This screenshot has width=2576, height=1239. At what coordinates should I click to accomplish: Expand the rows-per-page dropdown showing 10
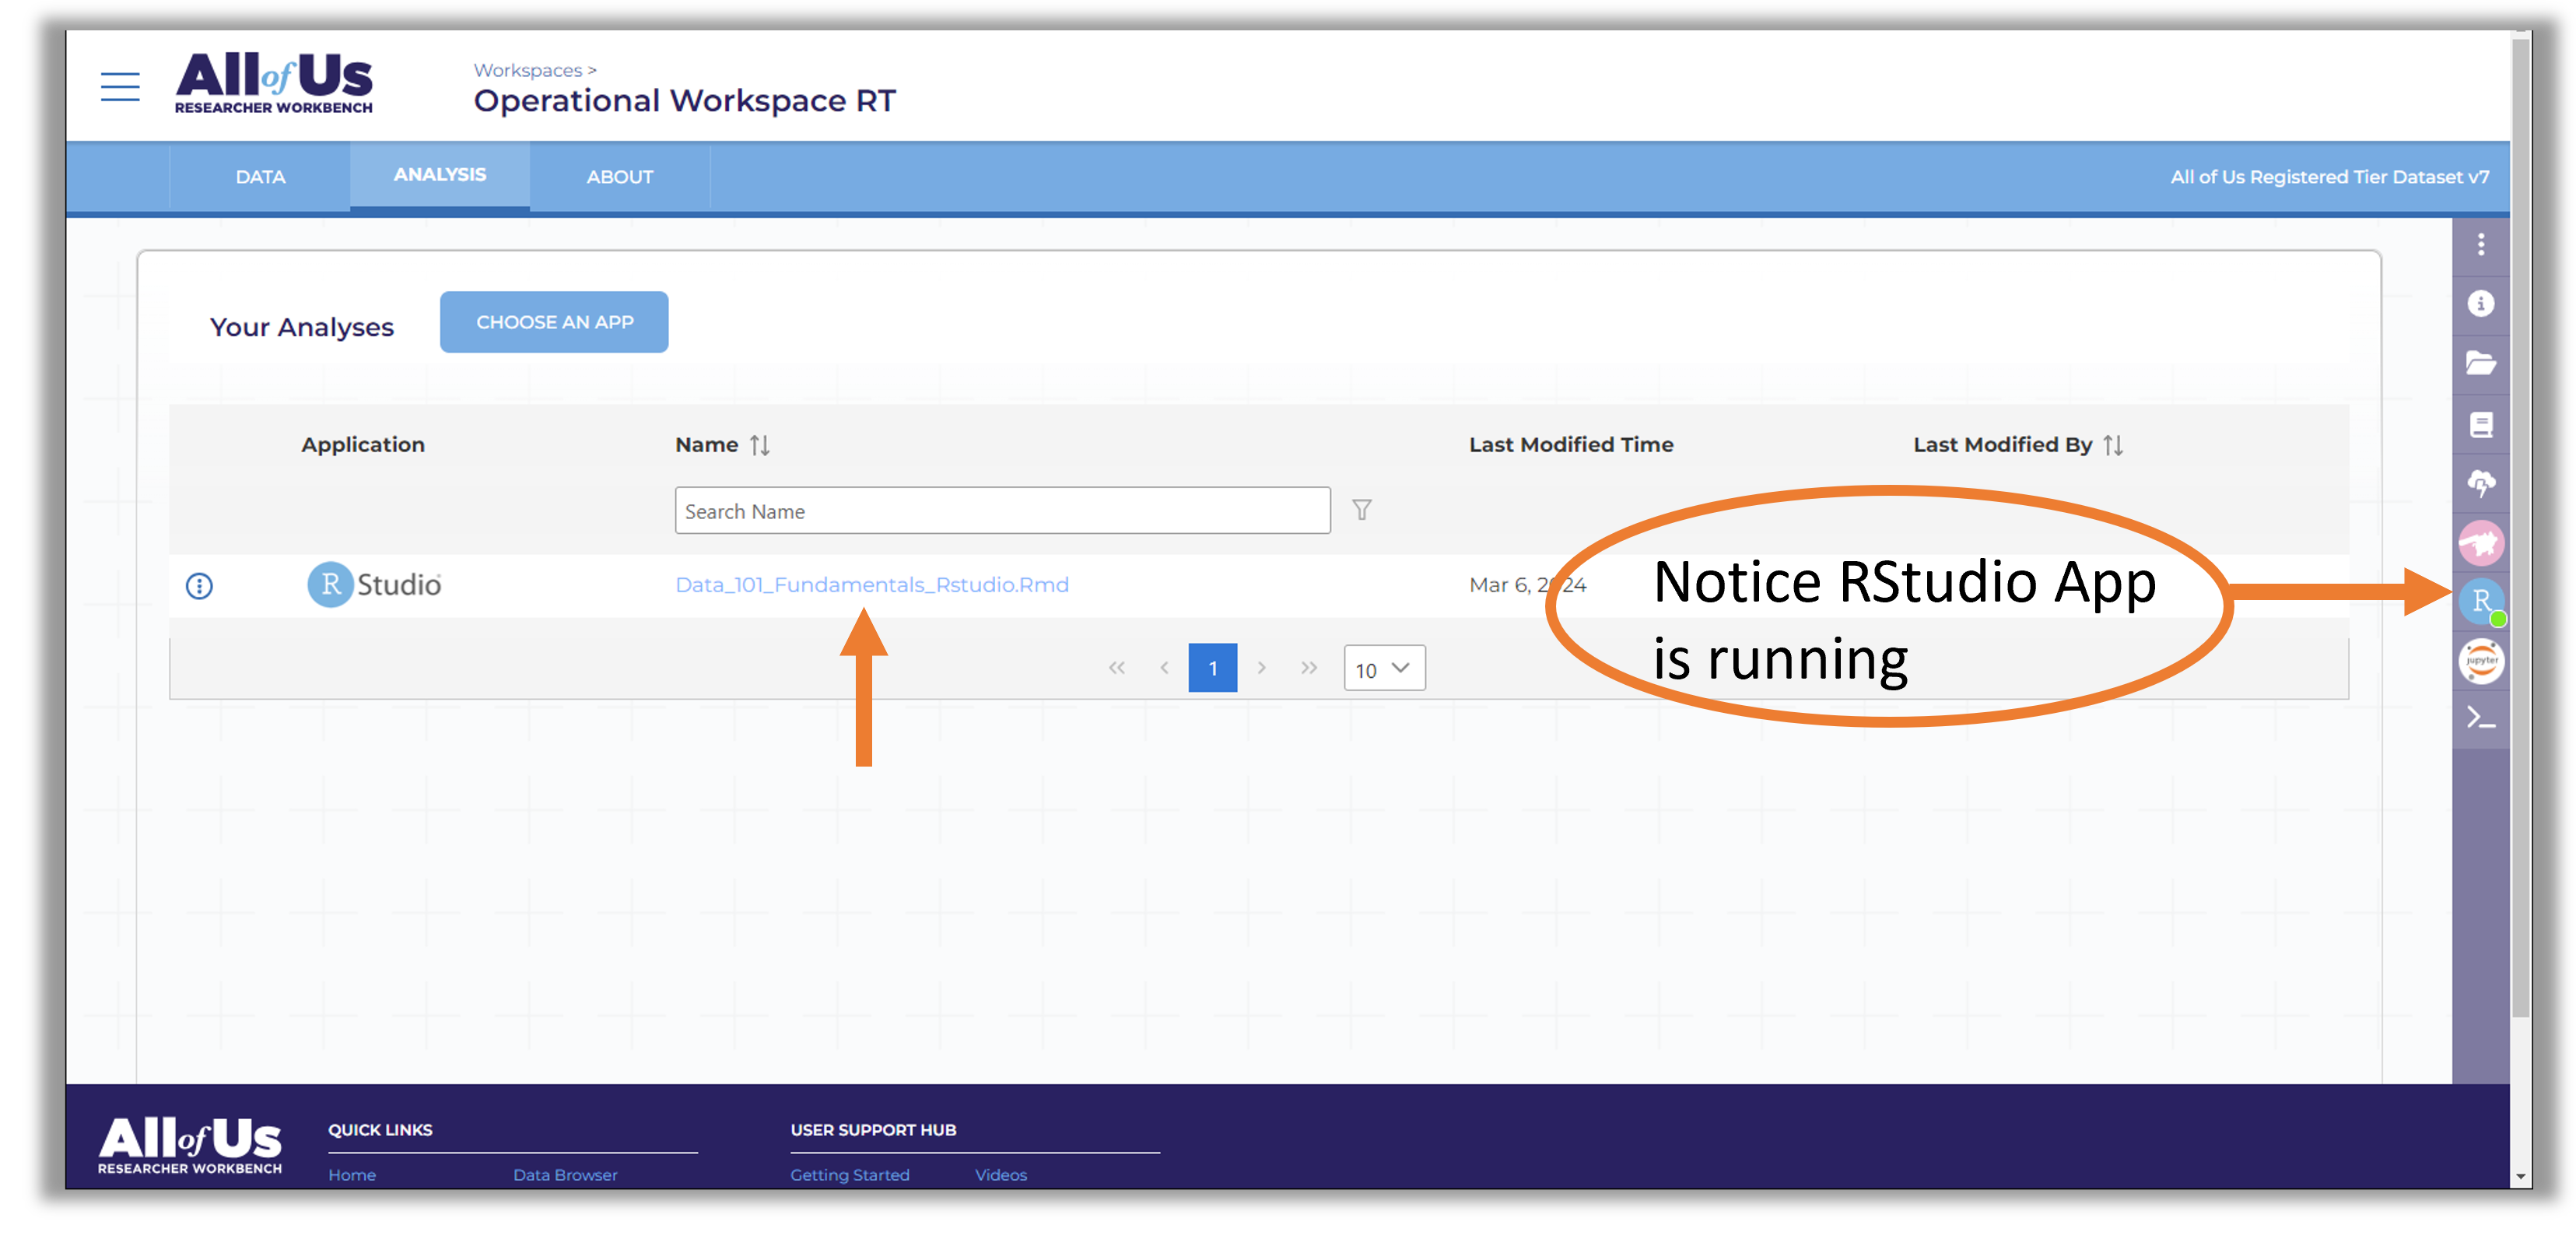[x=1383, y=668]
